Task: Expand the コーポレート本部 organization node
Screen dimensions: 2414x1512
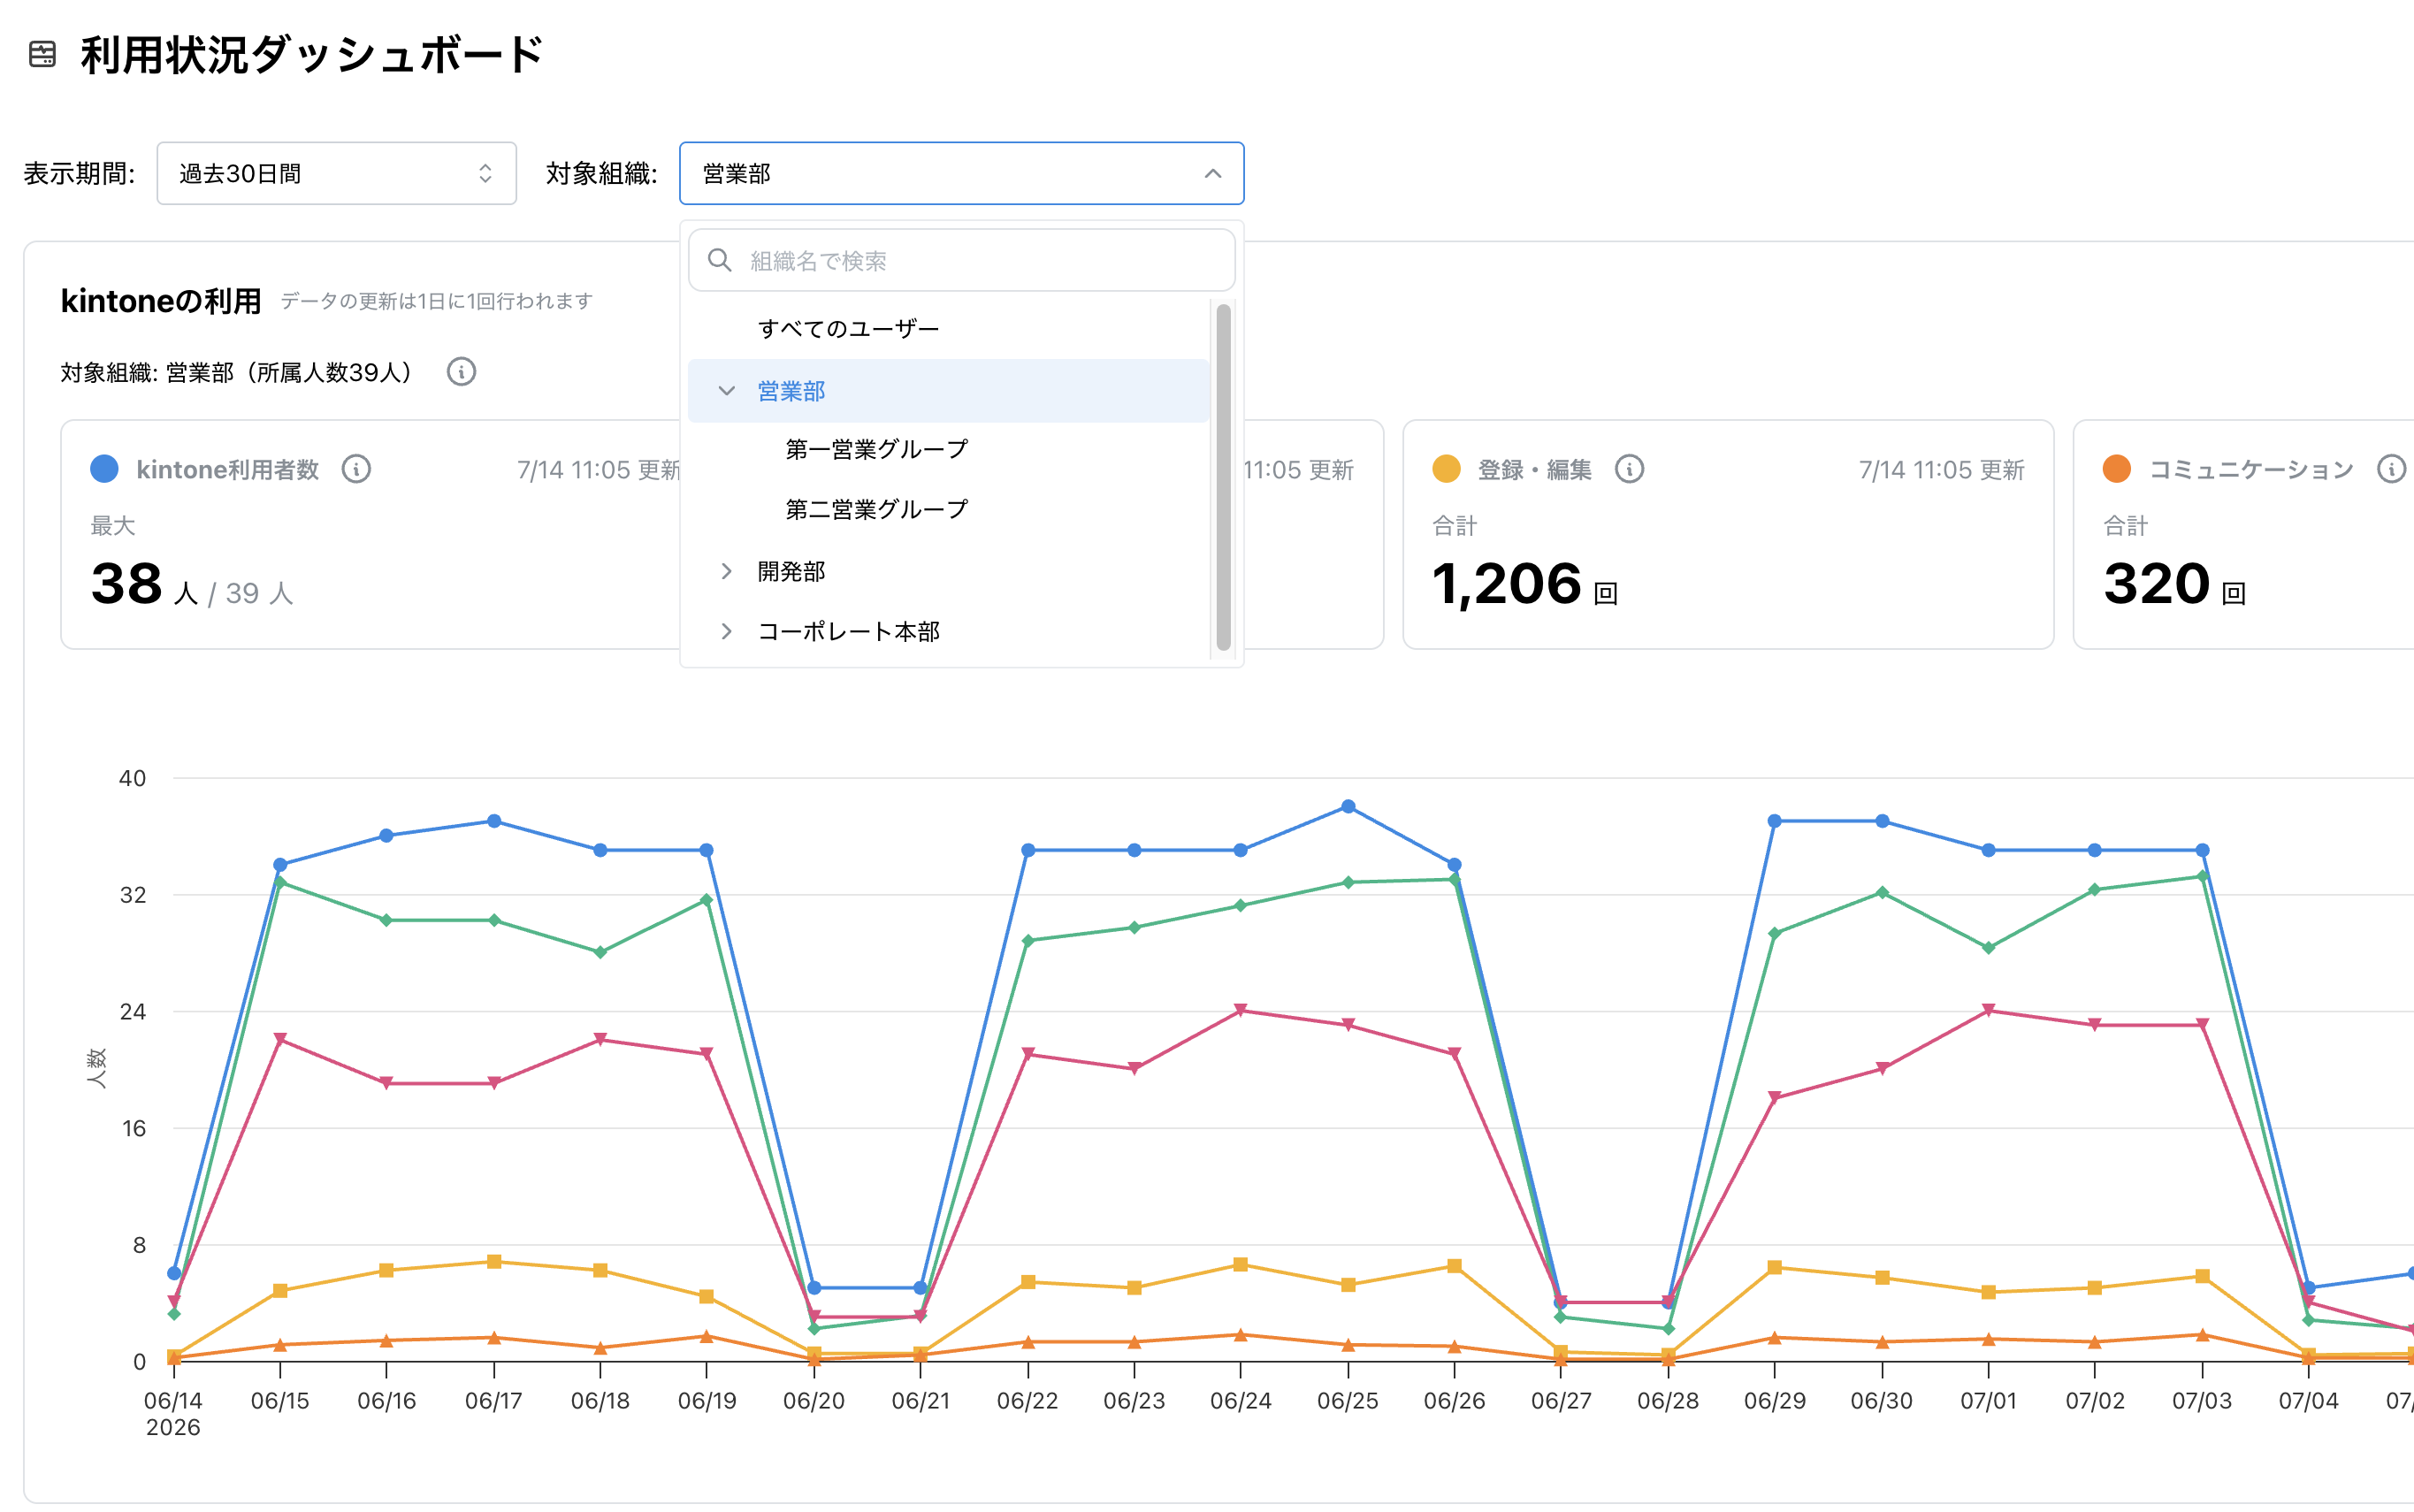Action: [x=727, y=631]
